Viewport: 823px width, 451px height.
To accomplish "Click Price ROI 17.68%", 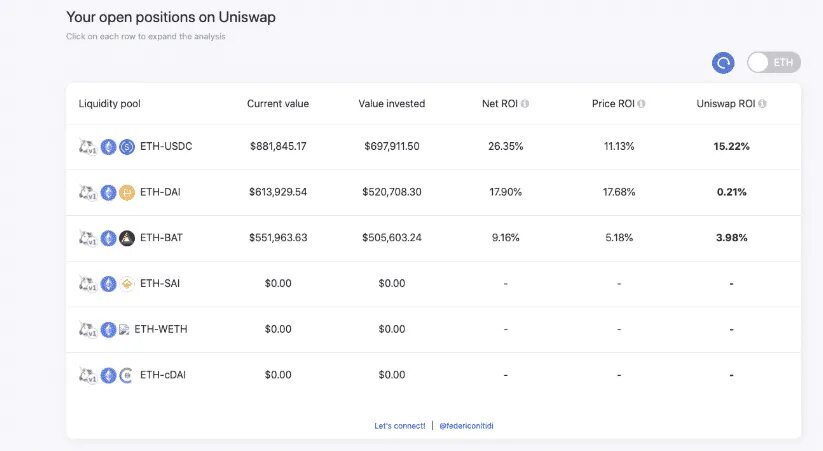I will point(619,192).
